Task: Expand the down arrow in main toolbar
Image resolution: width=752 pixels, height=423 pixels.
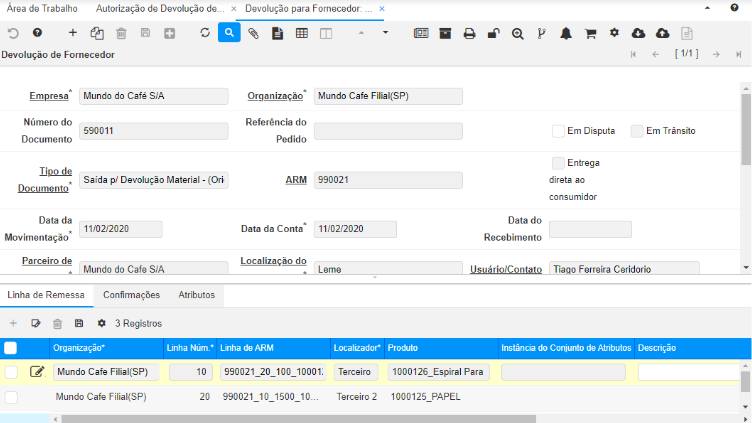Action: click(x=386, y=33)
